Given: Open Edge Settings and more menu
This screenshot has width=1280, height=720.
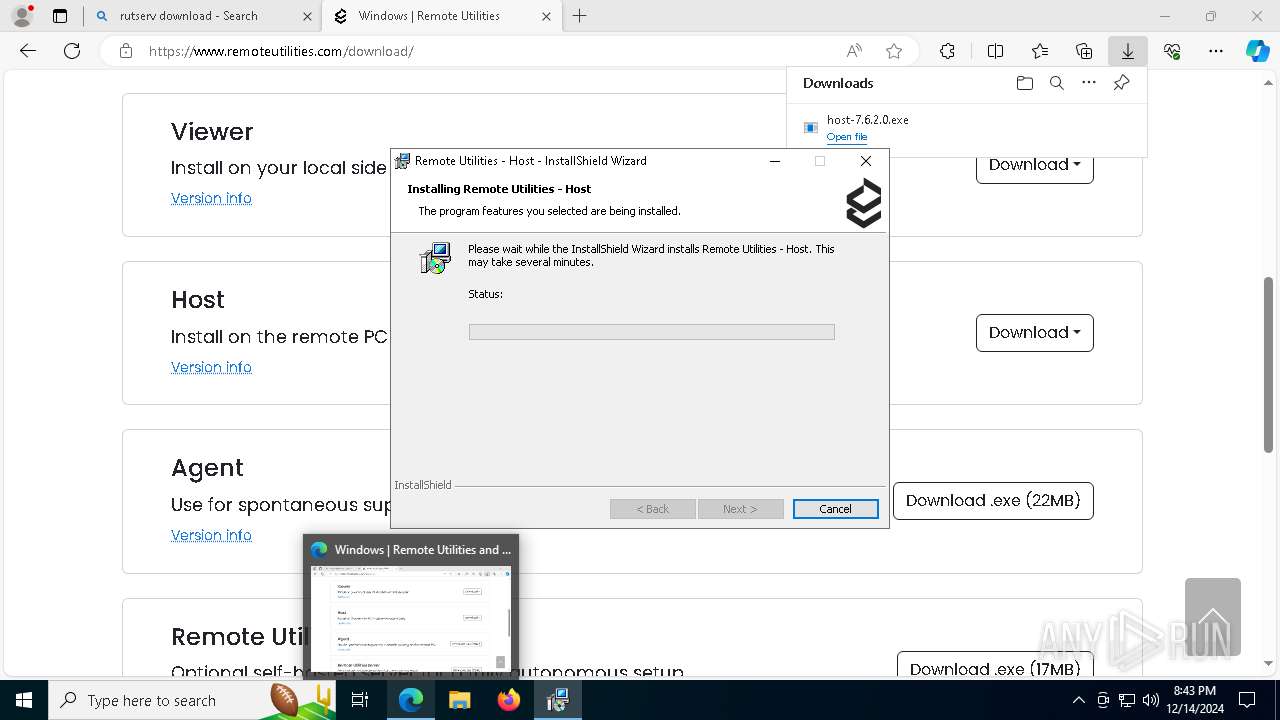Looking at the screenshot, I should tap(1216, 51).
